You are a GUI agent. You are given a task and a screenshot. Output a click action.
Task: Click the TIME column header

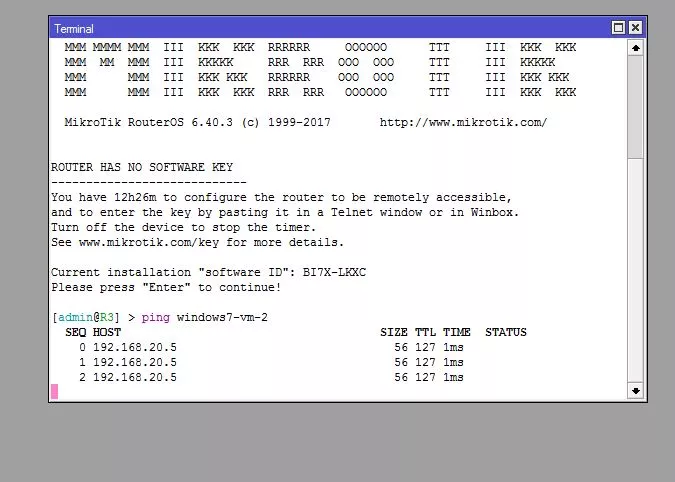click(x=456, y=332)
